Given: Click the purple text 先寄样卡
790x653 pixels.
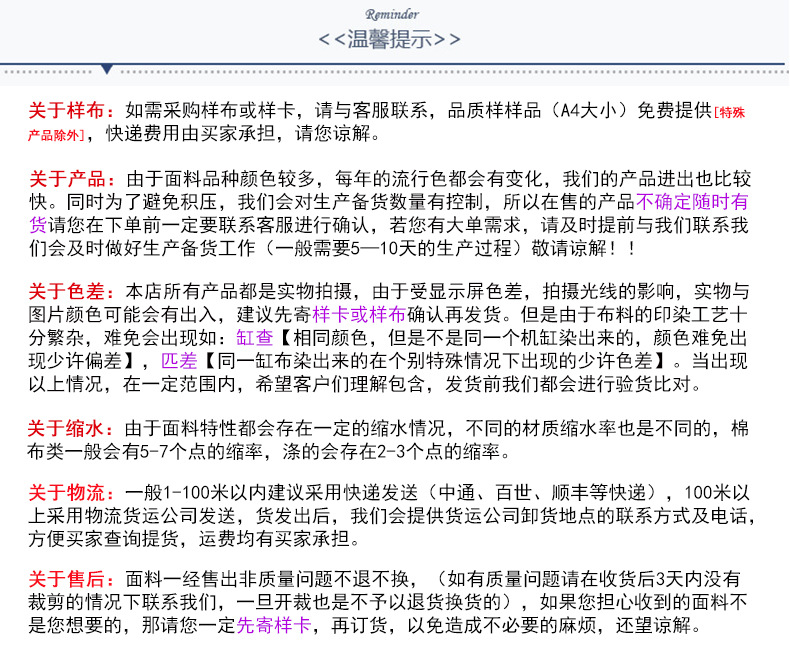Looking at the screenshot, I should [274, 626].
